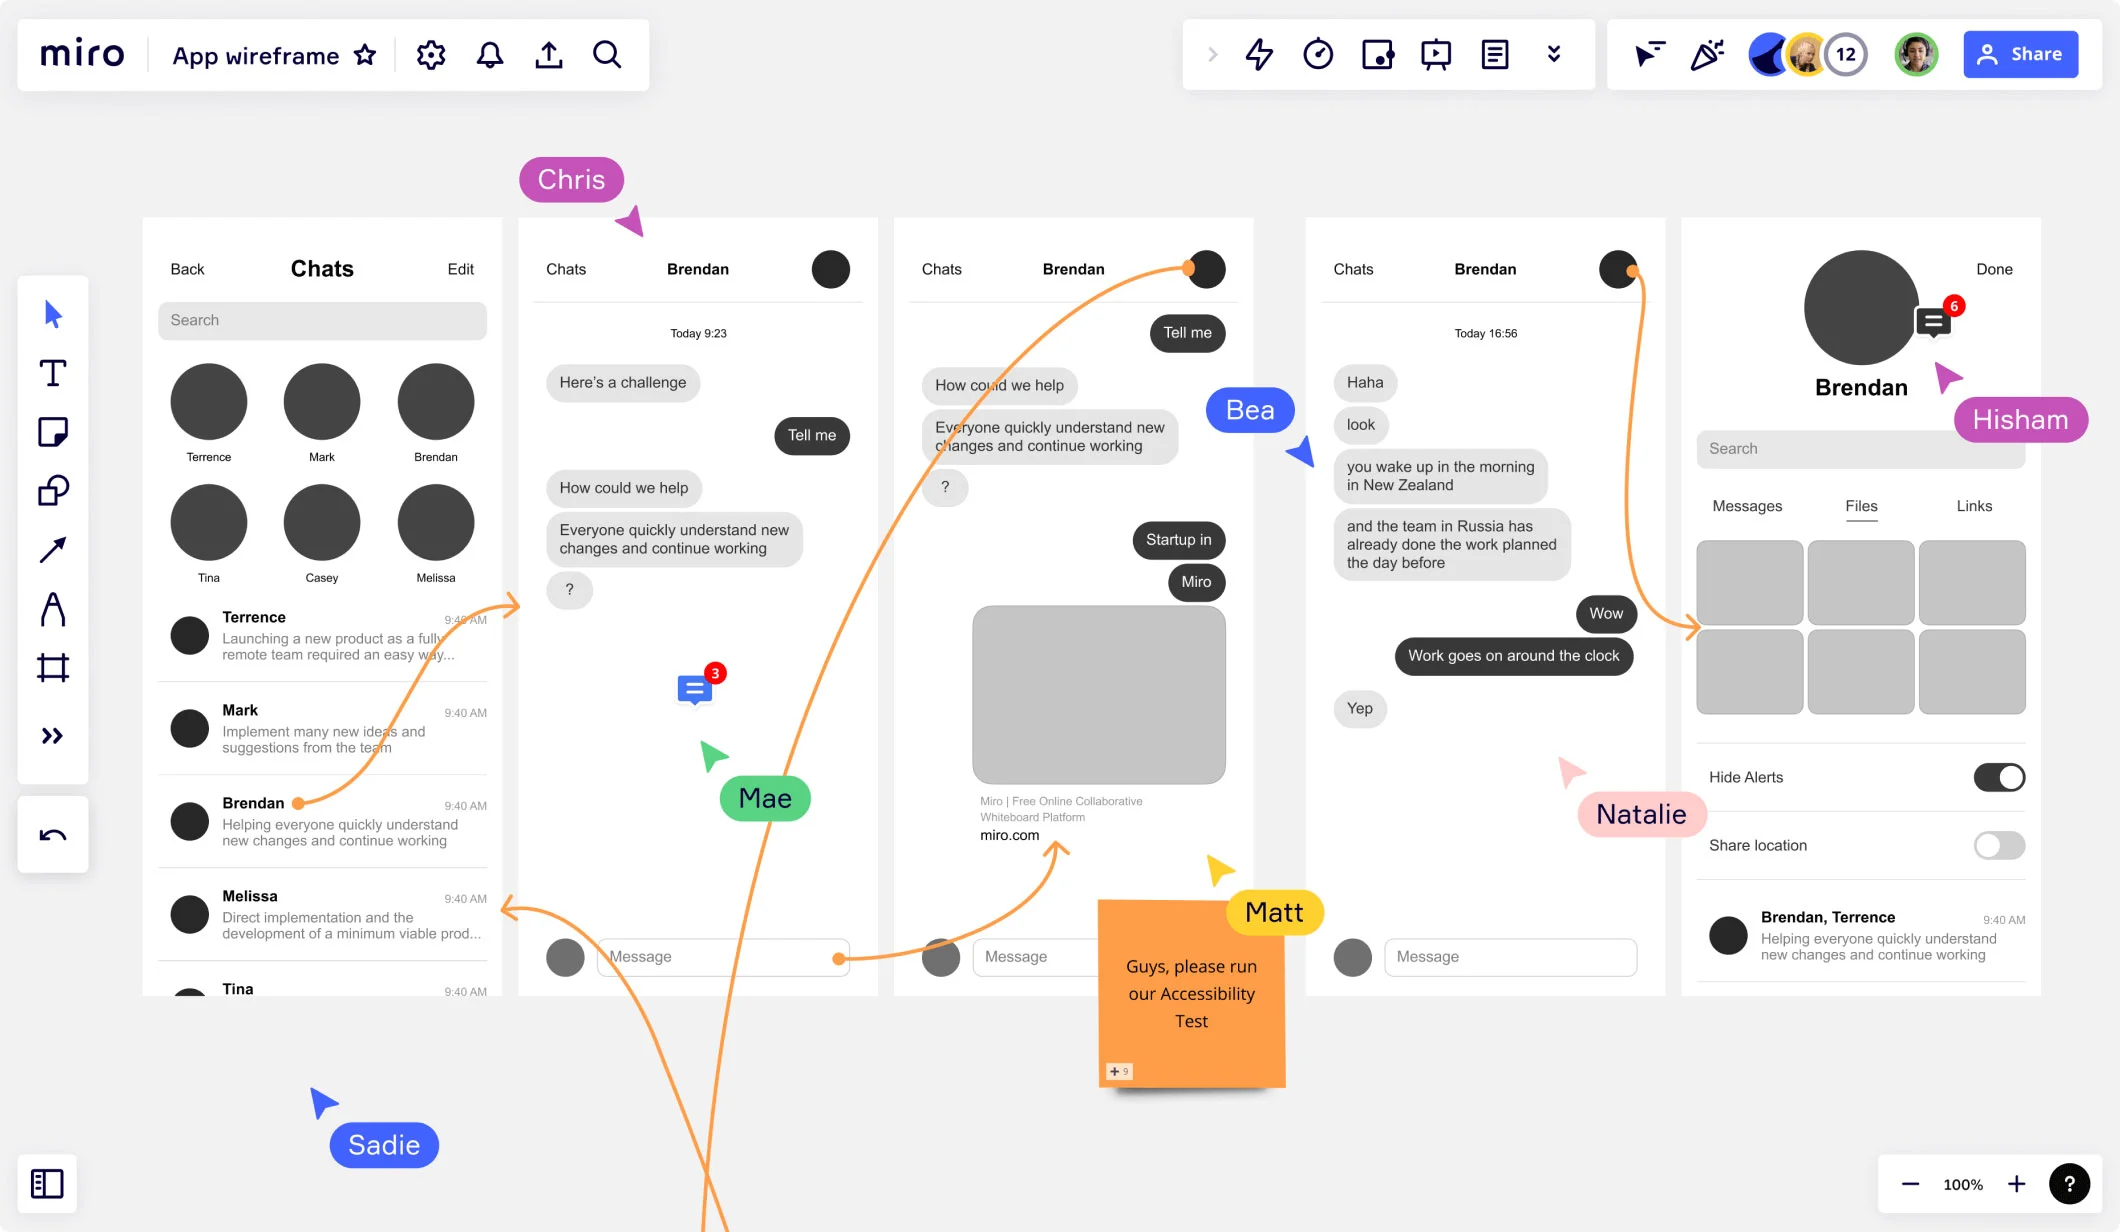
Task: Enable the orange dot status on Brendan
Action: coord(298,802)
